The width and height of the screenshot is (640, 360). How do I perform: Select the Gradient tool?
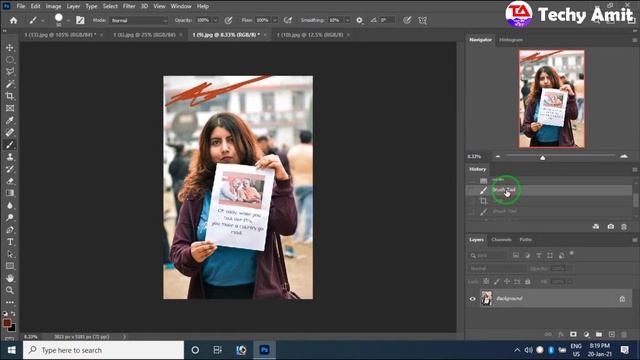[x=10, y=193]
